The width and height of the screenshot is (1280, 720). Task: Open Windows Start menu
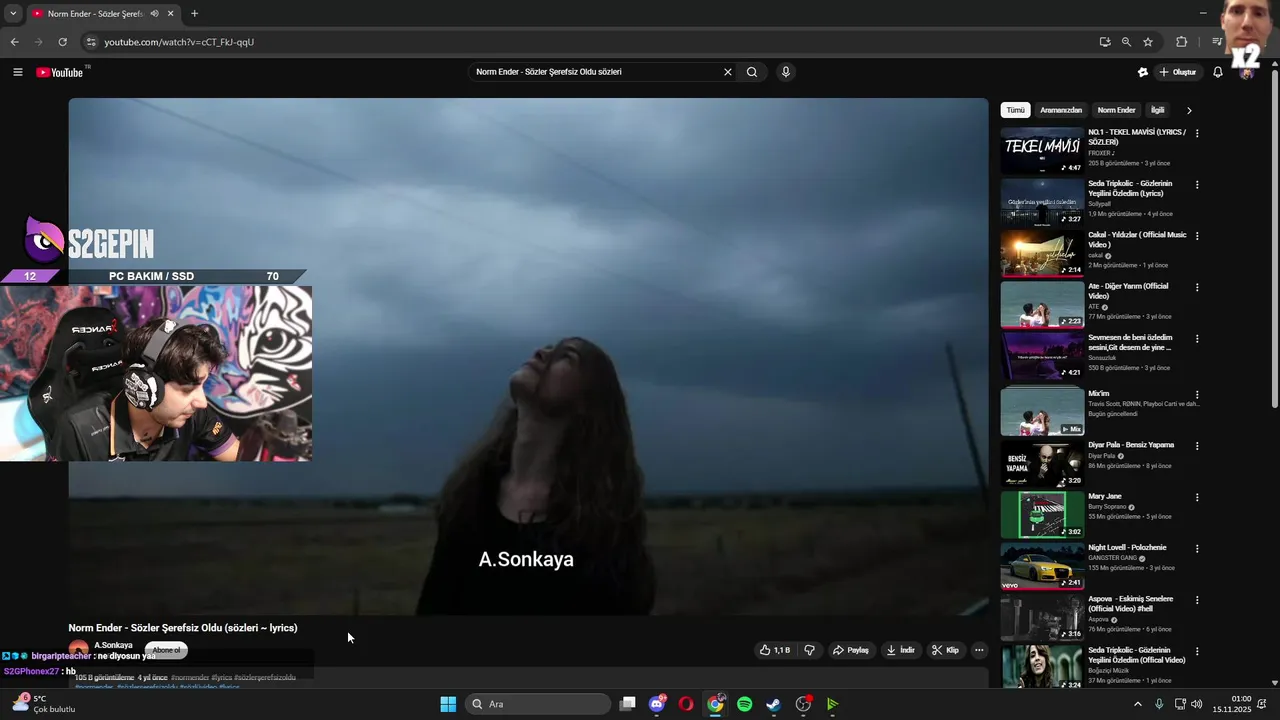[x=448, y=704]
